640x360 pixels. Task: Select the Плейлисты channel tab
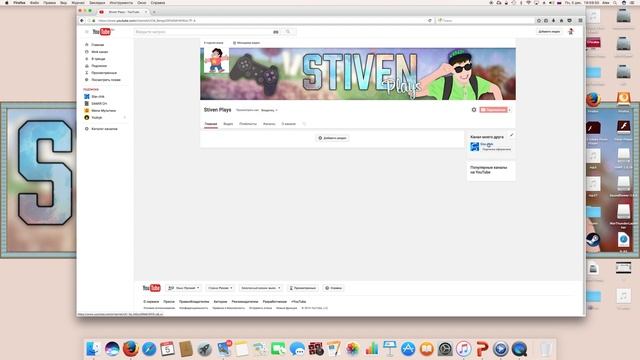[248, 124]
